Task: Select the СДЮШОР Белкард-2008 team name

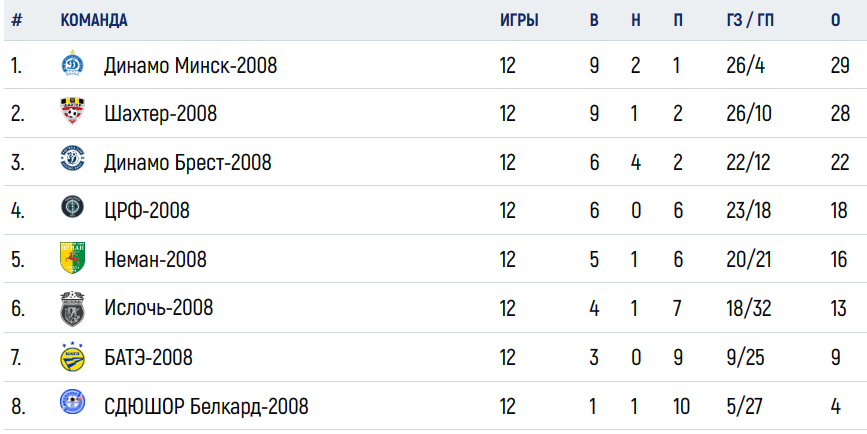Action: (x=206, y=407)
